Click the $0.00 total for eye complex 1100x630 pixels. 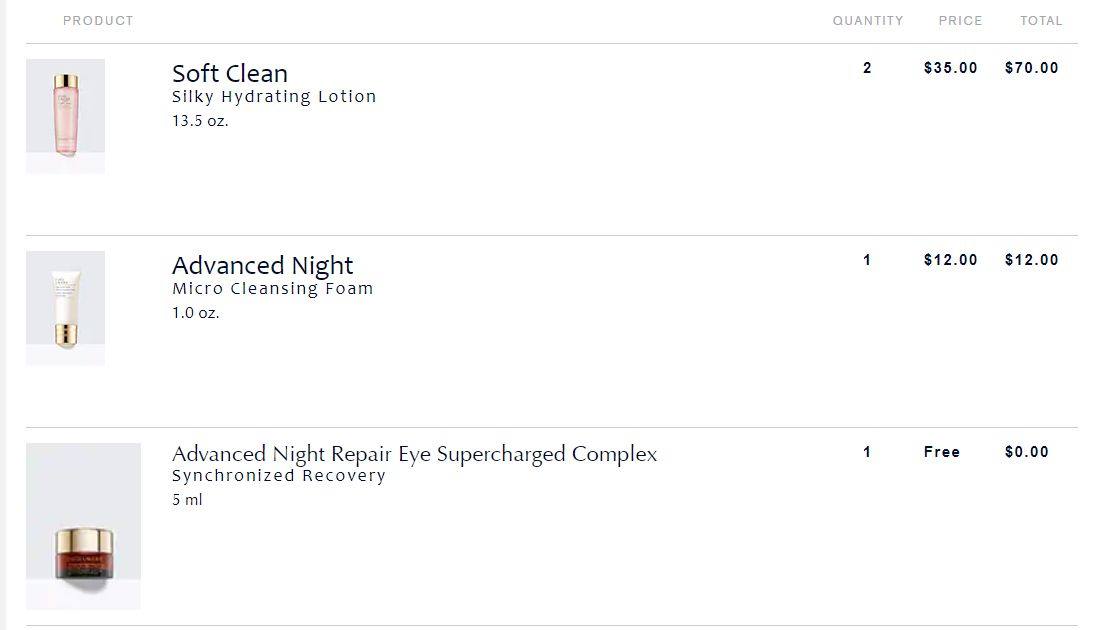(1026, 453)
